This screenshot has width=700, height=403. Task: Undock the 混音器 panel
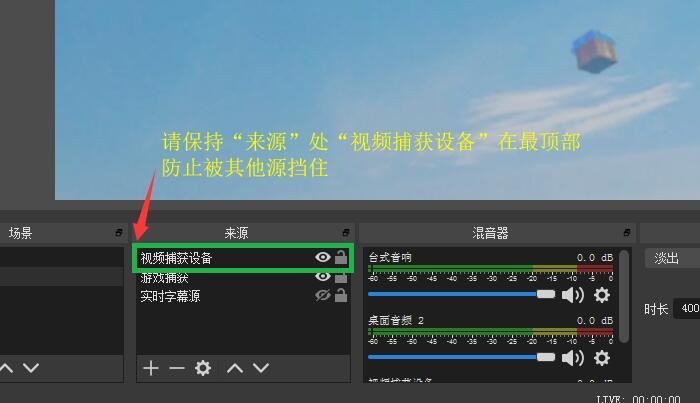tap(627, 233)
